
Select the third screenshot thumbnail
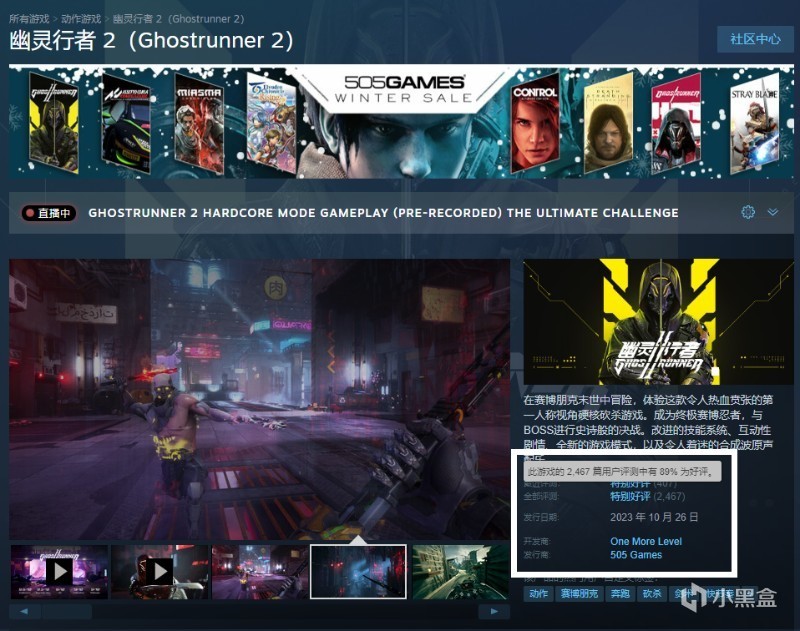[x=260, y=571]
